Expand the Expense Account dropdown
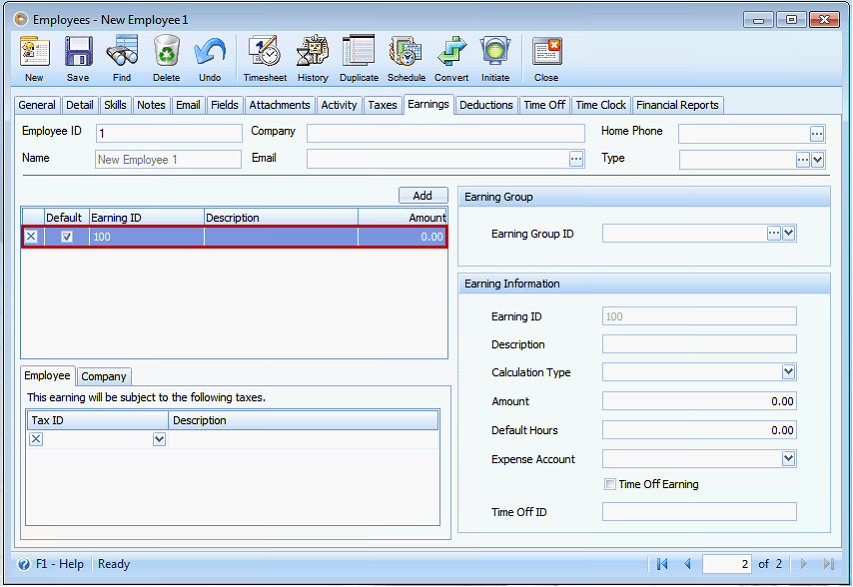This screenshot has width=853, height=587. tap(789, 459)
